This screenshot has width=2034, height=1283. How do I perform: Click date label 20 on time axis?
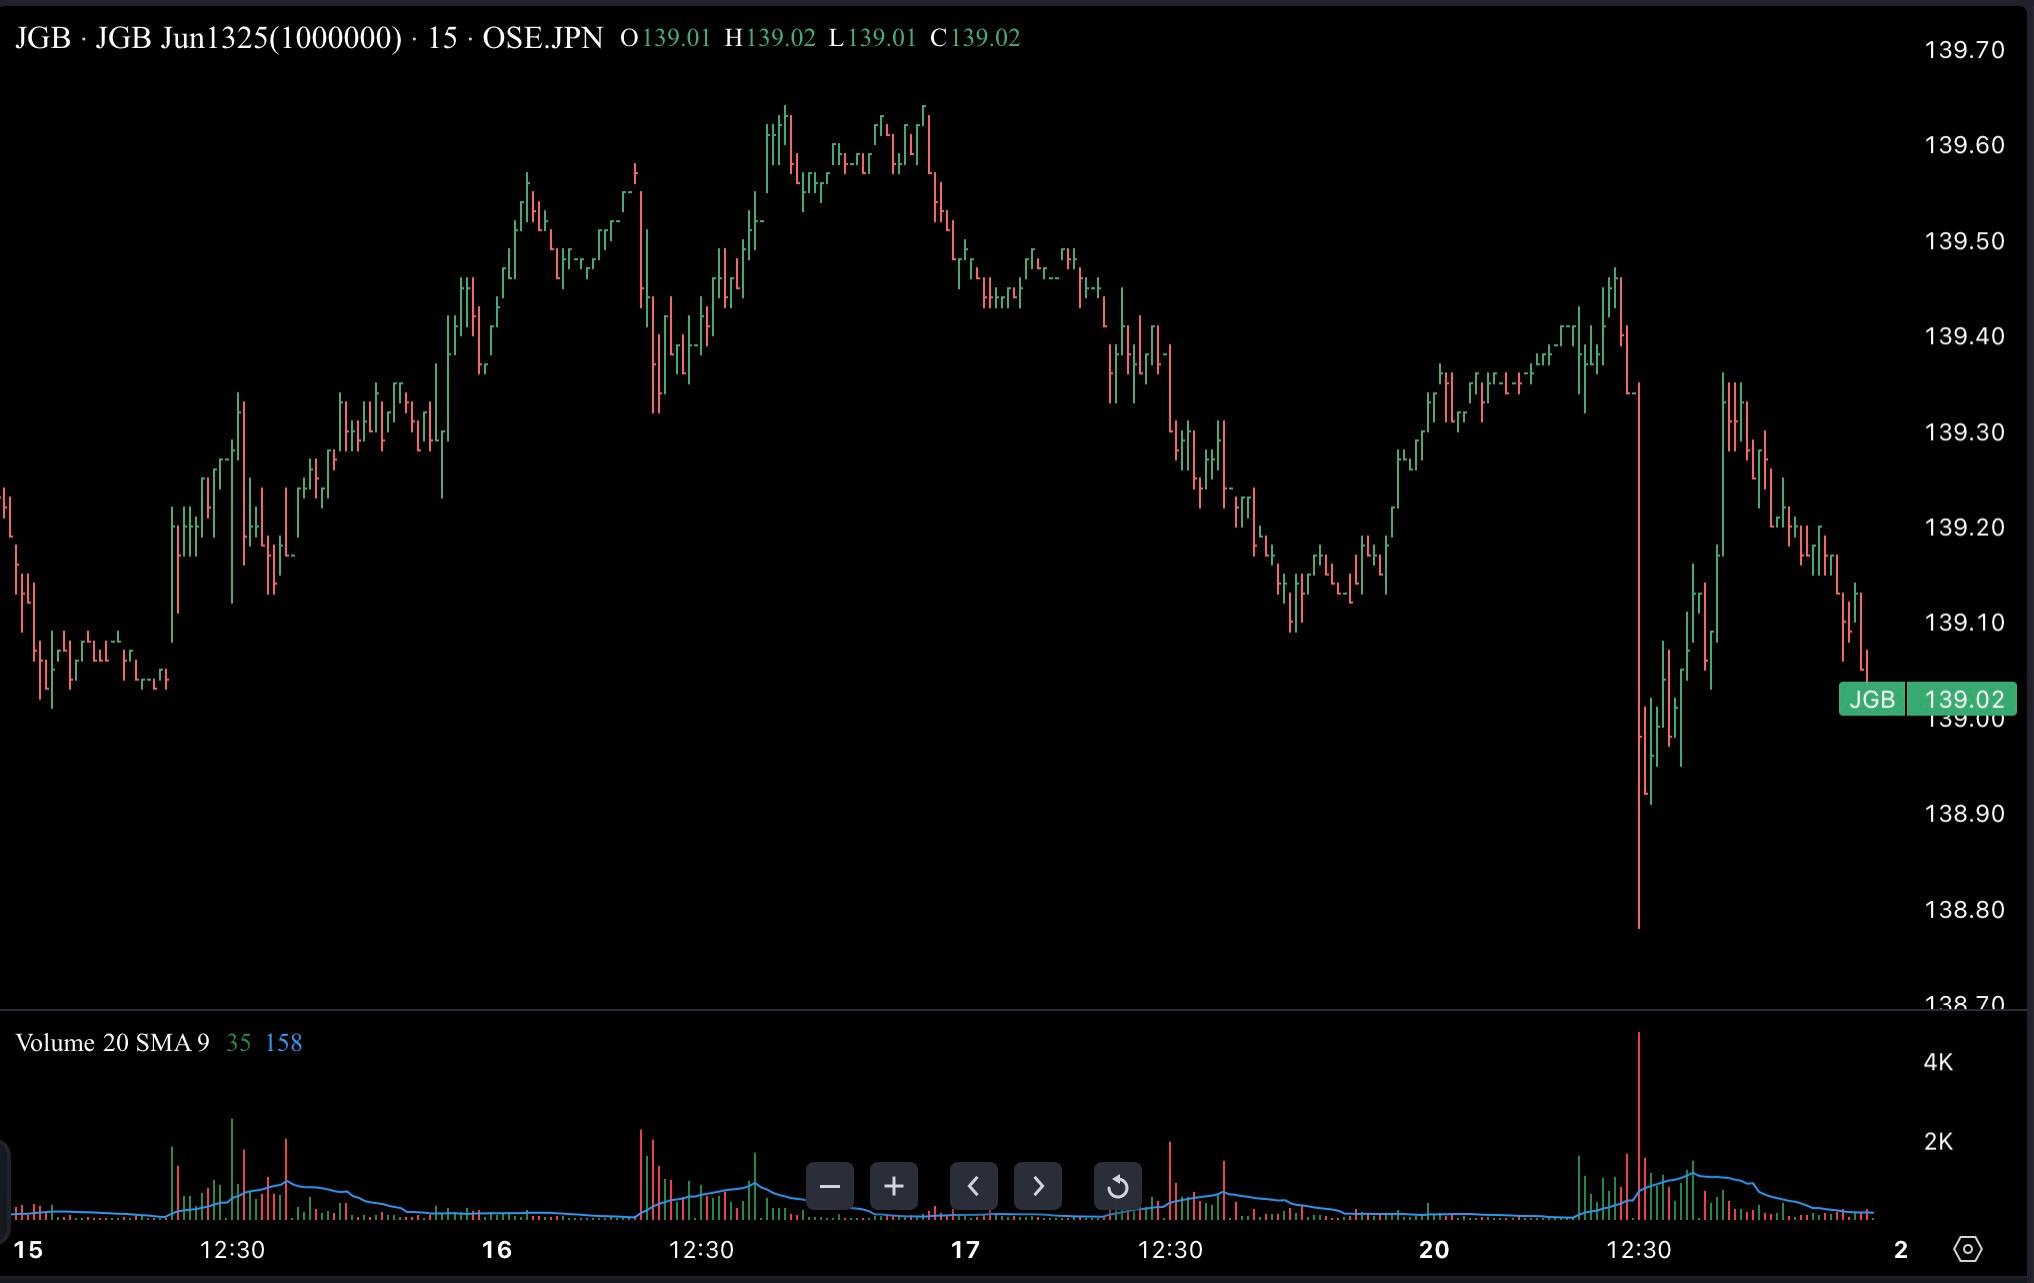(1434, 1249)
